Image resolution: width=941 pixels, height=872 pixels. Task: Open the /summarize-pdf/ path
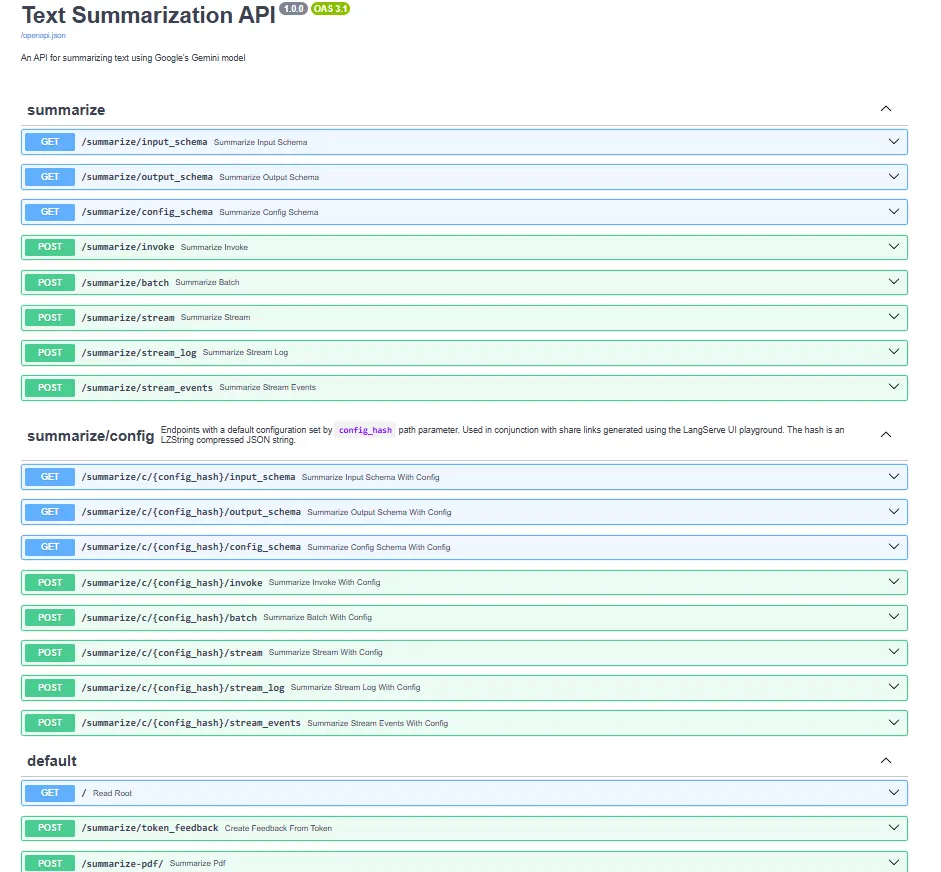pos(122,864)
